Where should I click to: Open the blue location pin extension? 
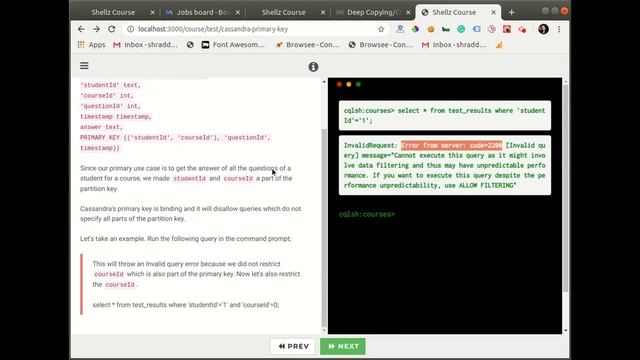click(400, 29)
